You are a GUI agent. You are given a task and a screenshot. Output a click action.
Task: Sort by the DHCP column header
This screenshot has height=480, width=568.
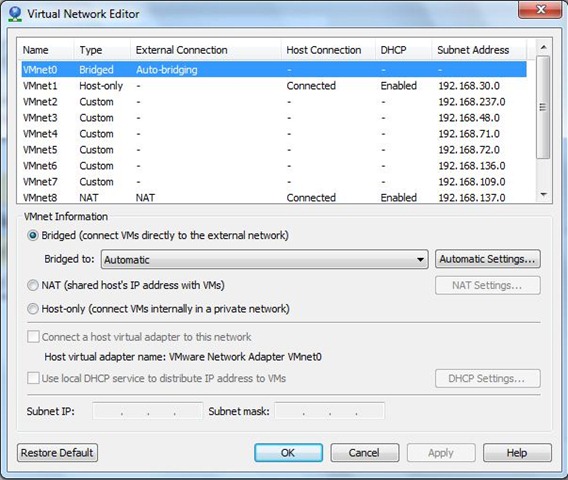pos(404,50)
